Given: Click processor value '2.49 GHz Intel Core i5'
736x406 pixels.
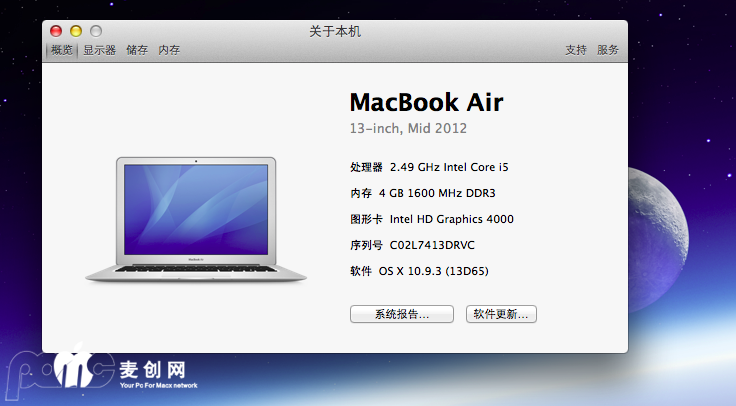Looking at the screenshot, I should 449,167.
